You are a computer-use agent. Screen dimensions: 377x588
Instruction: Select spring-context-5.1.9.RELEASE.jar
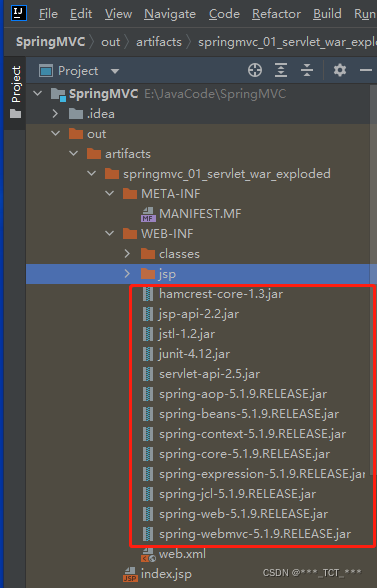252,434
